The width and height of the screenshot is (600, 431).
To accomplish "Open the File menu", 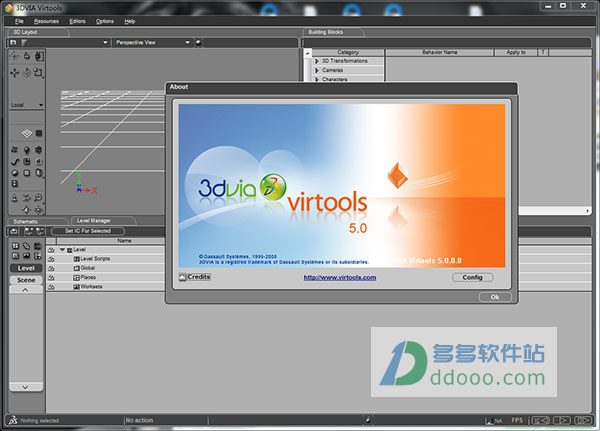I will 19,21.
